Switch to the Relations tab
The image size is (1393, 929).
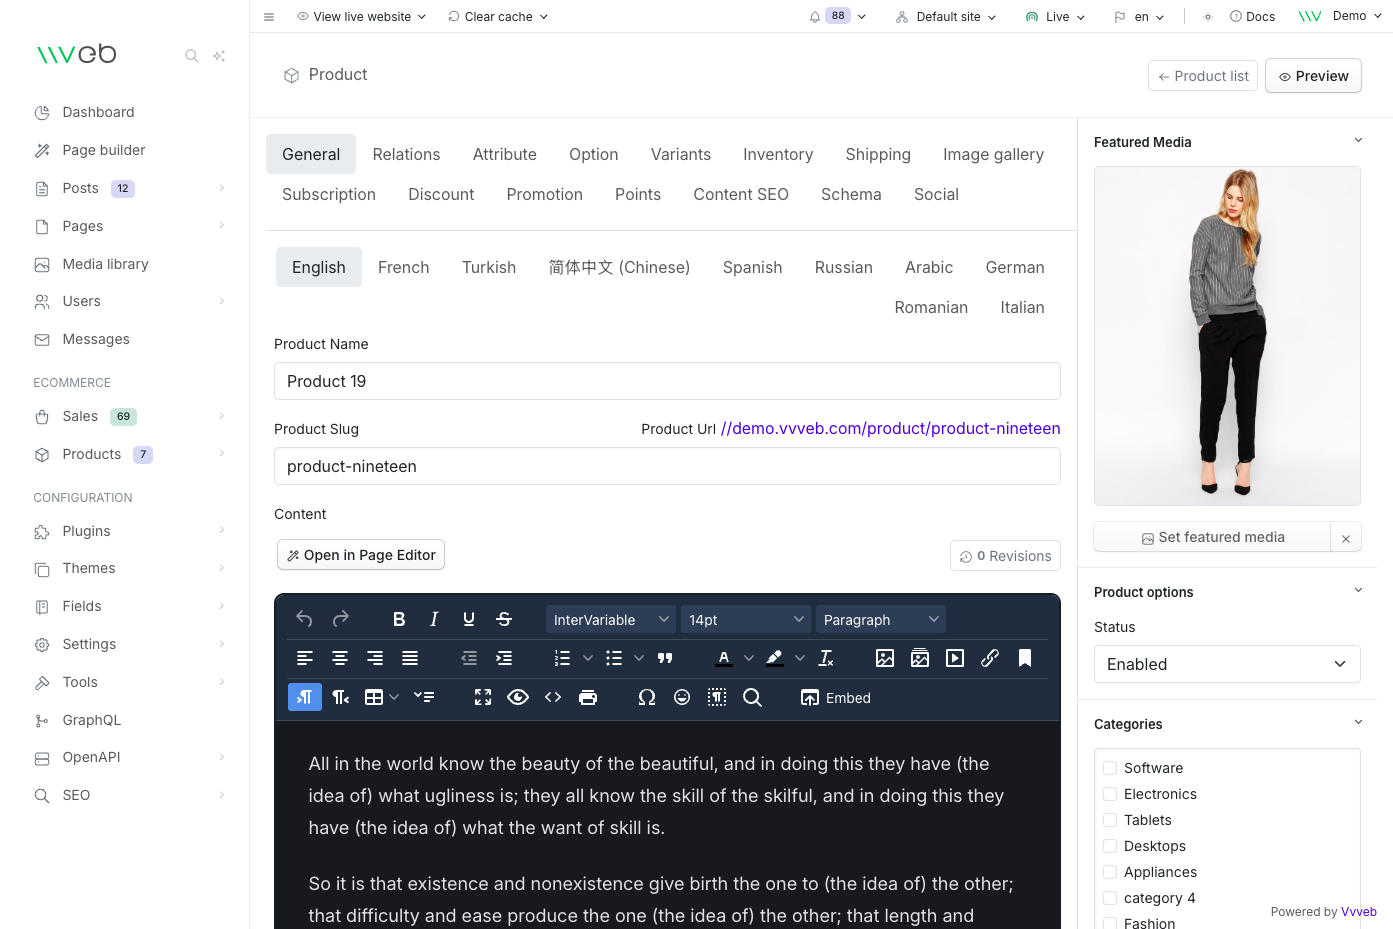click(x=406, y=154)
